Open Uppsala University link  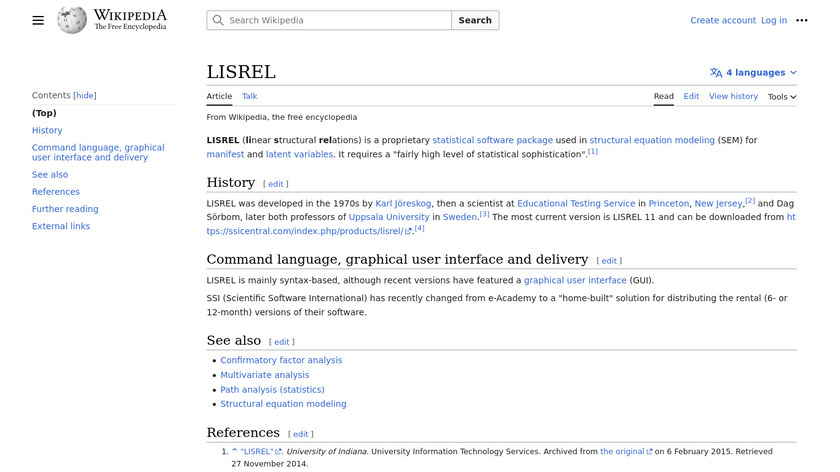point(389,217)
